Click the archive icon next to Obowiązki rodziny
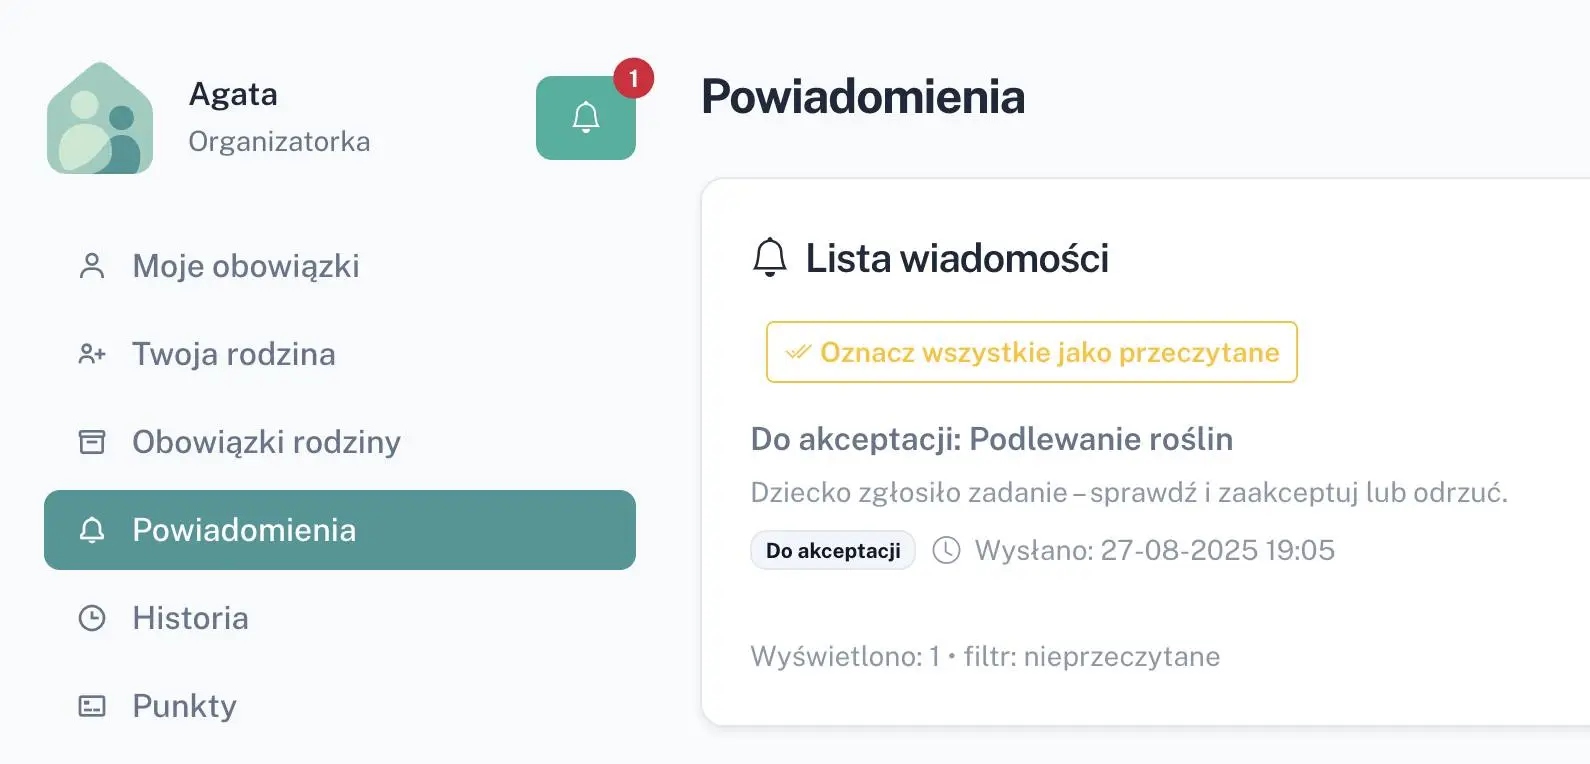1590x764 pixels. tap(92, 441)
